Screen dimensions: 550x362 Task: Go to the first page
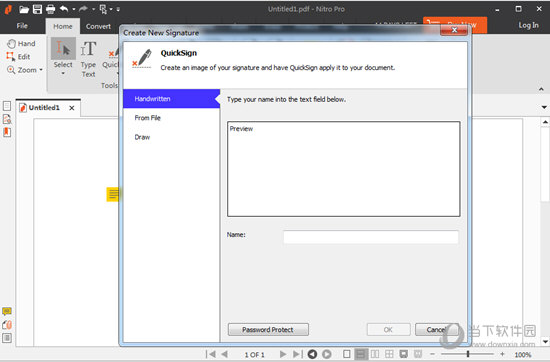(210, 354)
